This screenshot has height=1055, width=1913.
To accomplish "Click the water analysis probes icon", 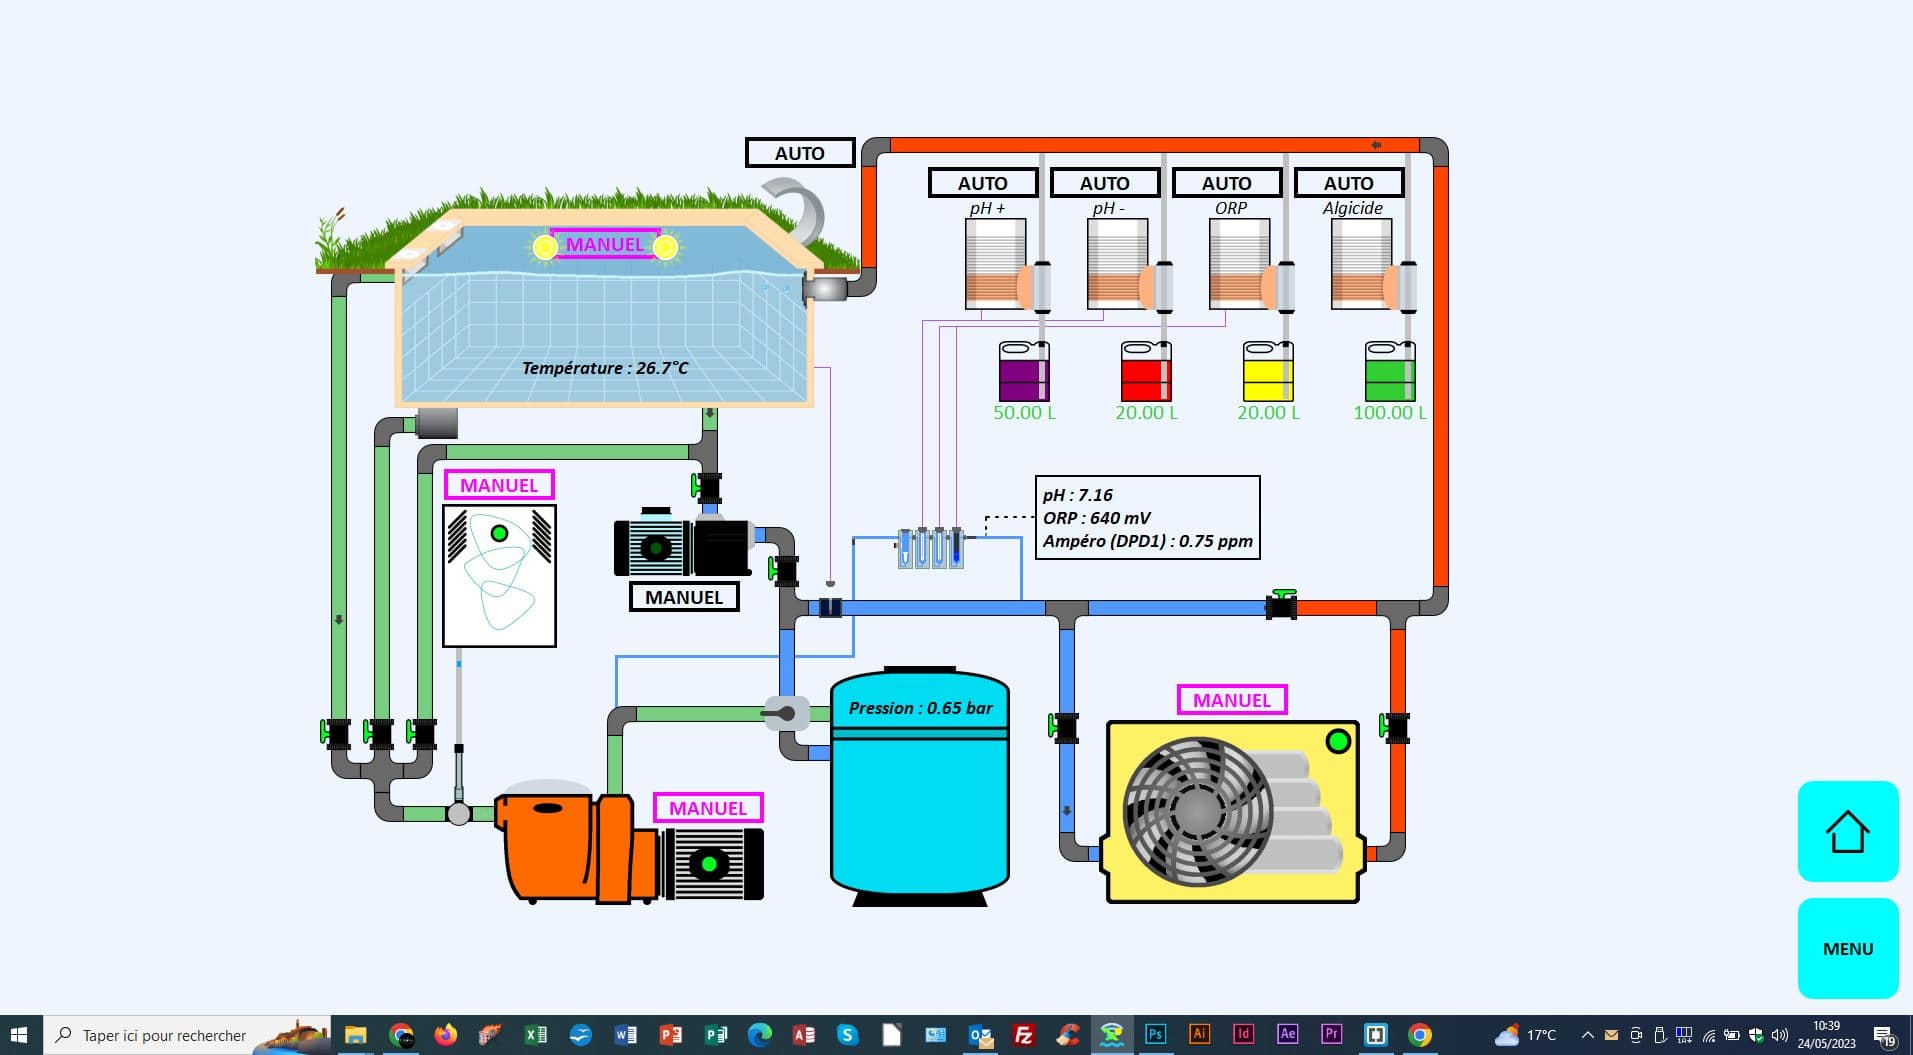I will click(930, 545).
